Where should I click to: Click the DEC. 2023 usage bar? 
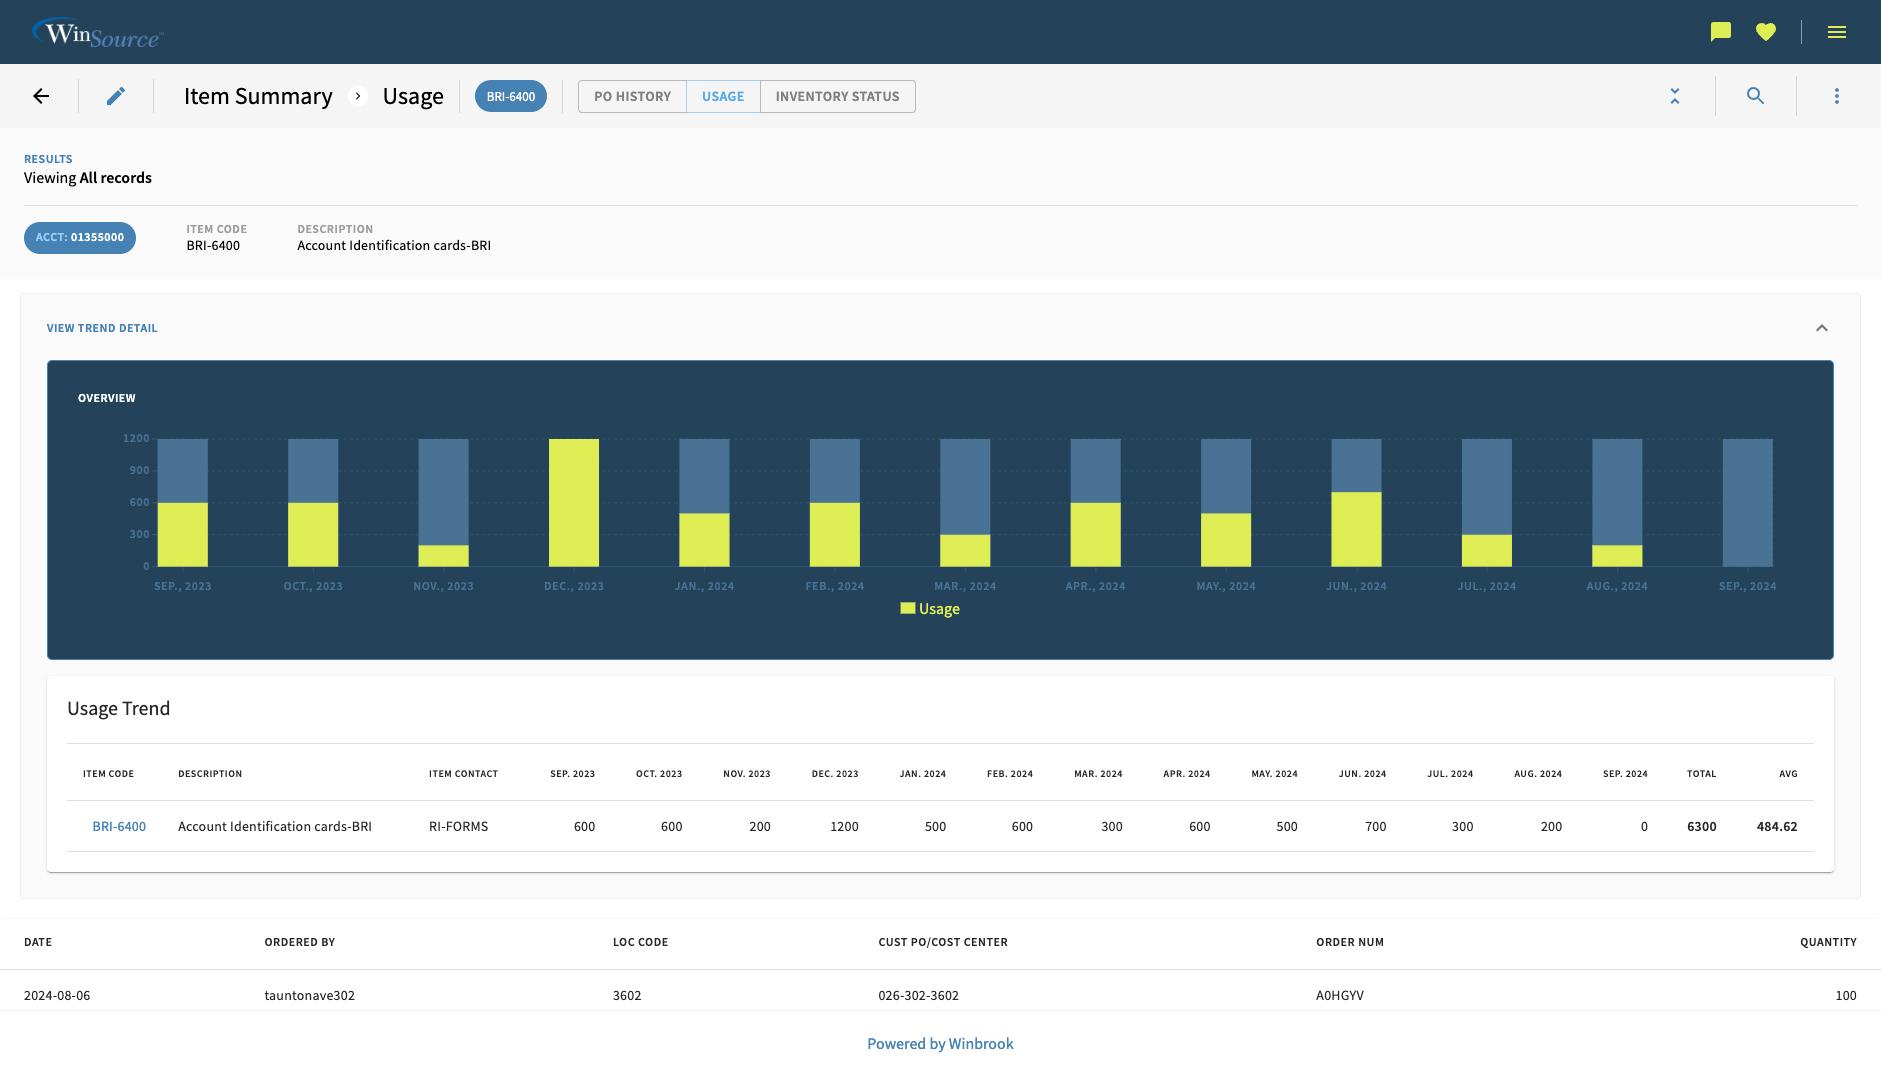(x=574, y=500)
